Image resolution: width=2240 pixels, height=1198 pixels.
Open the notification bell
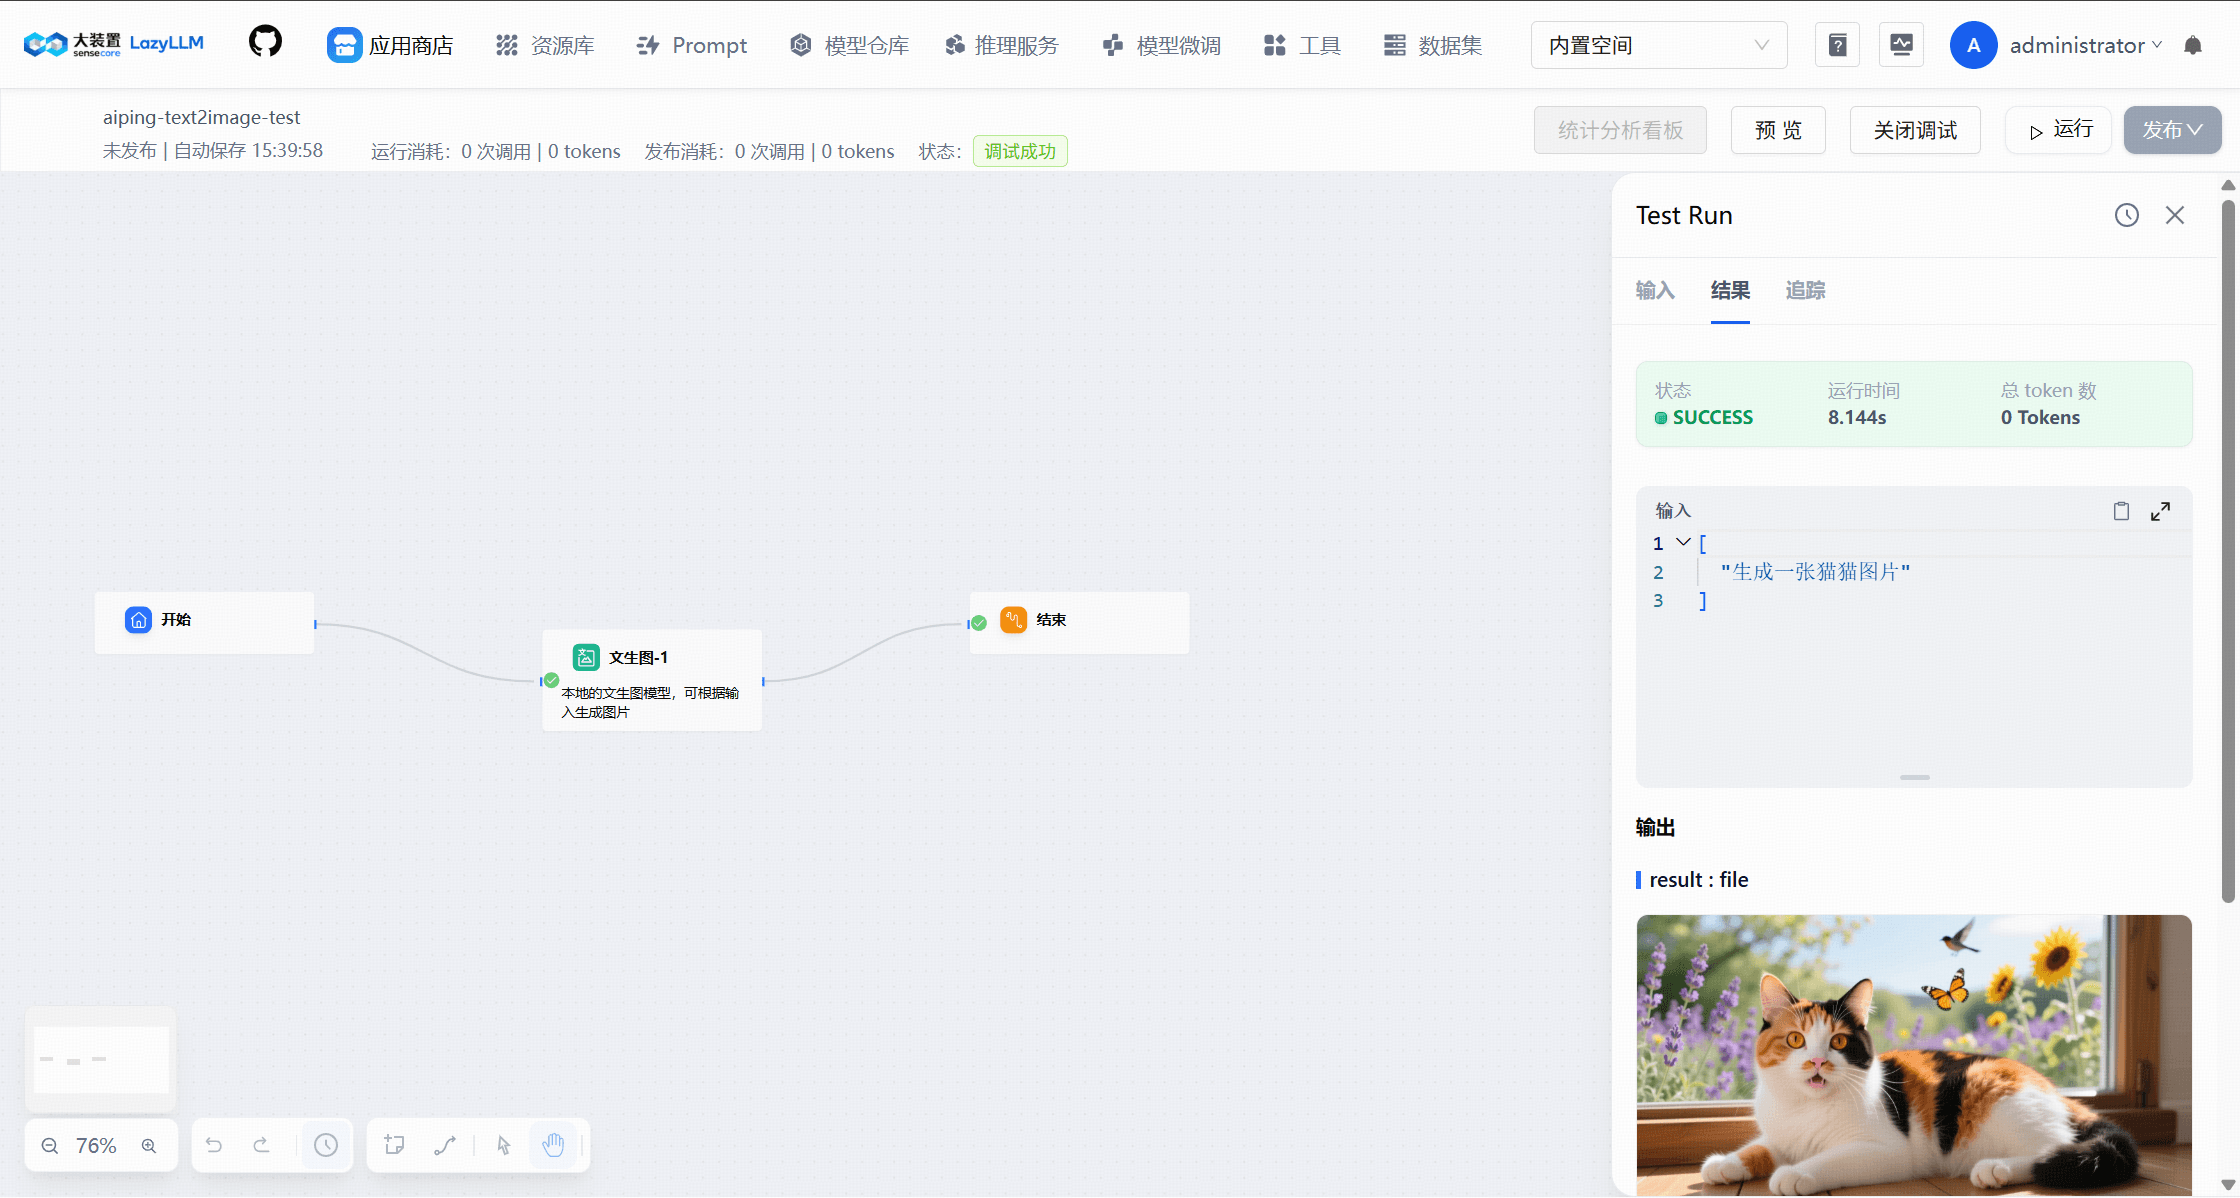tap(2193, 45)
